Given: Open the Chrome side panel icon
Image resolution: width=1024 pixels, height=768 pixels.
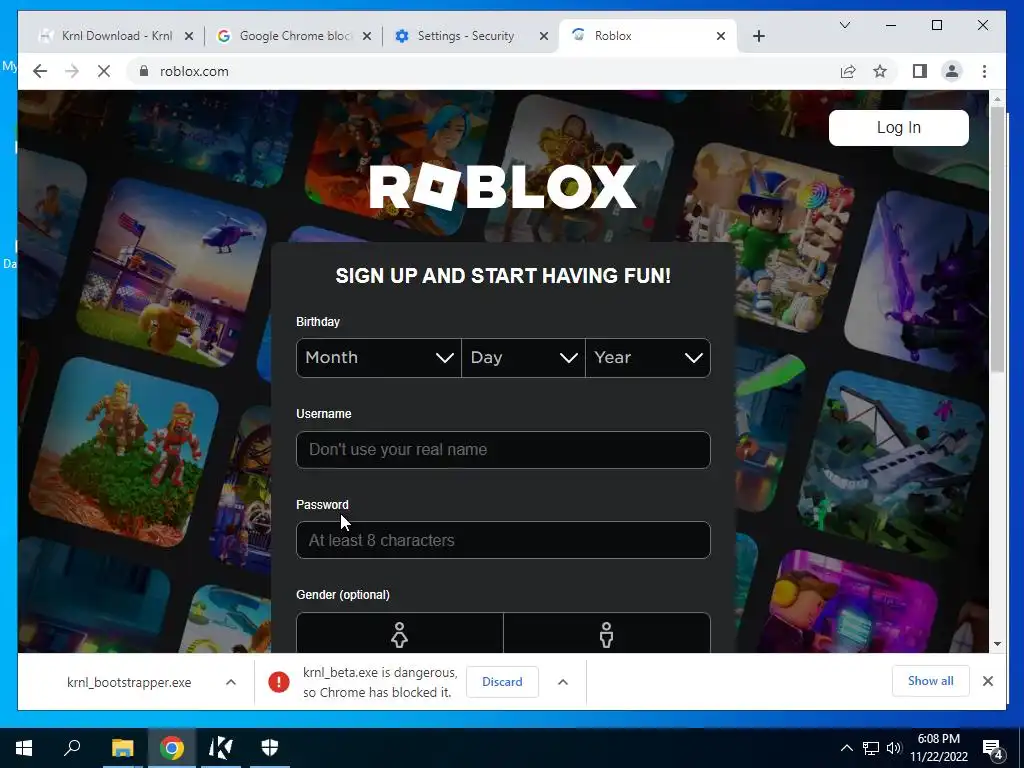Looking at the screenshot, I should pyautogui.click(x=920, y=71).
